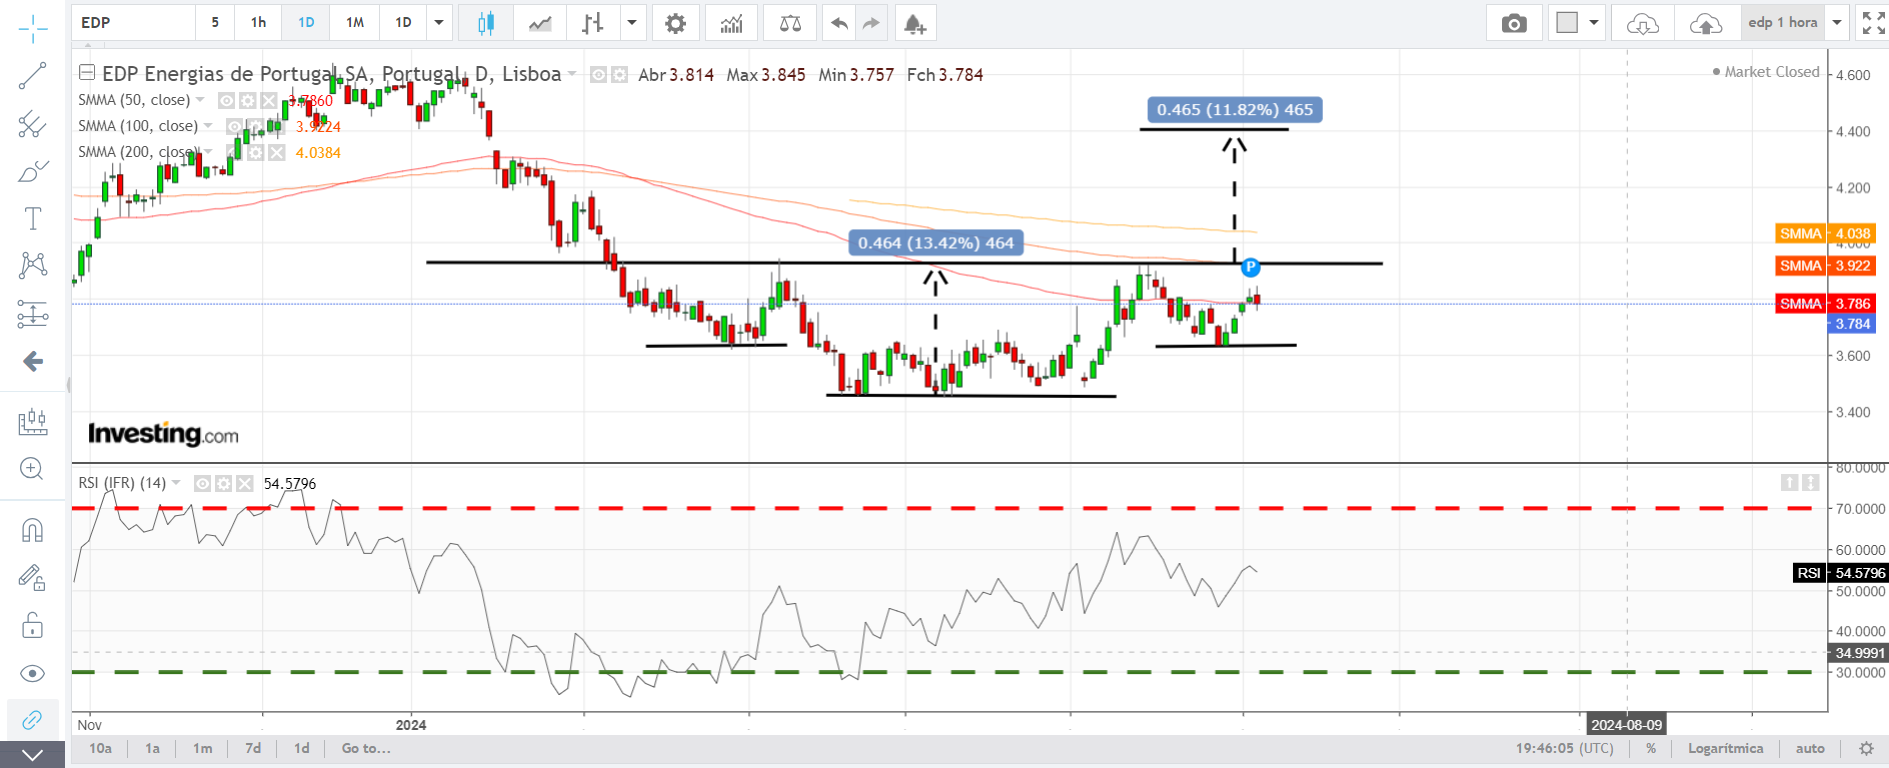Click the EDP symbol search field

[x=134, y=22]
